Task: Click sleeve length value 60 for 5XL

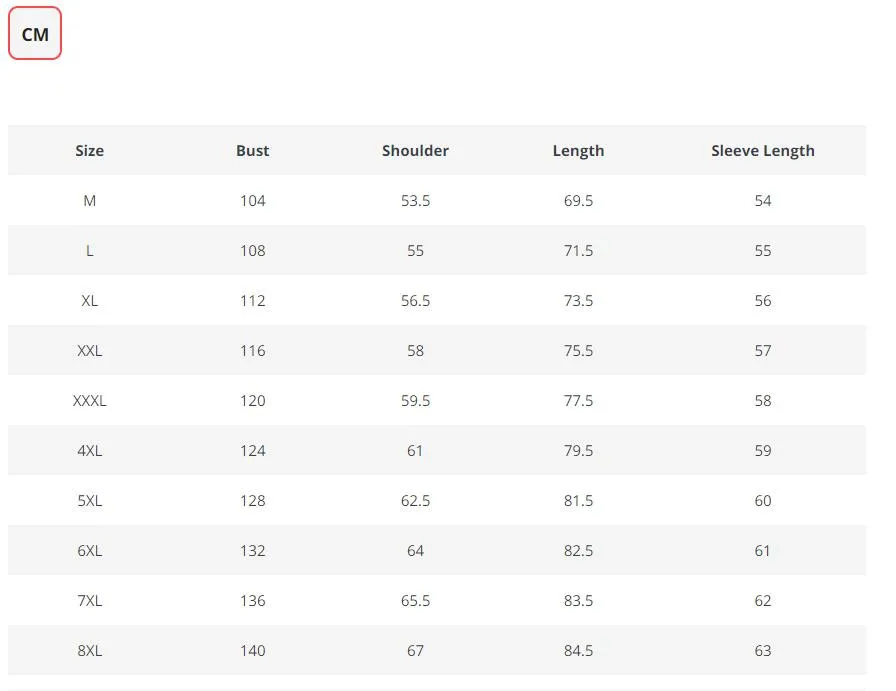Action: pyautogui.click(x=762, y=501)
